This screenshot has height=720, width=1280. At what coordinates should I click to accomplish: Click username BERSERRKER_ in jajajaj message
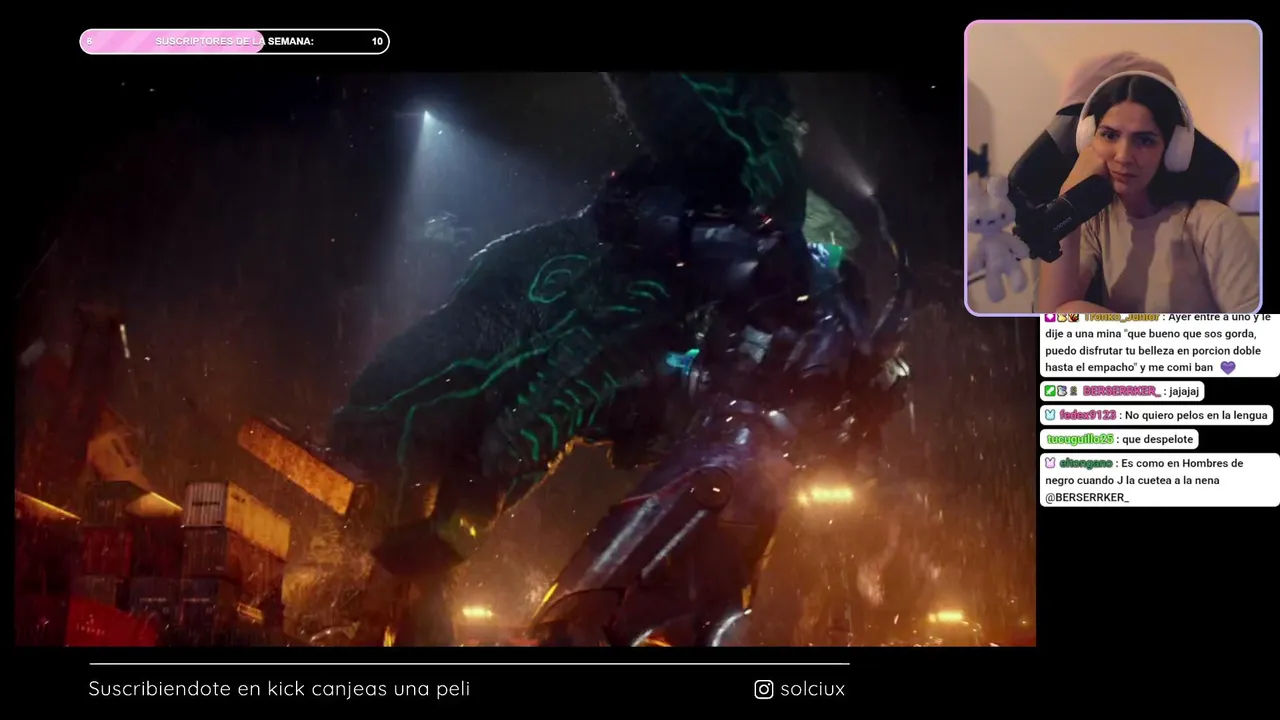1121,391
